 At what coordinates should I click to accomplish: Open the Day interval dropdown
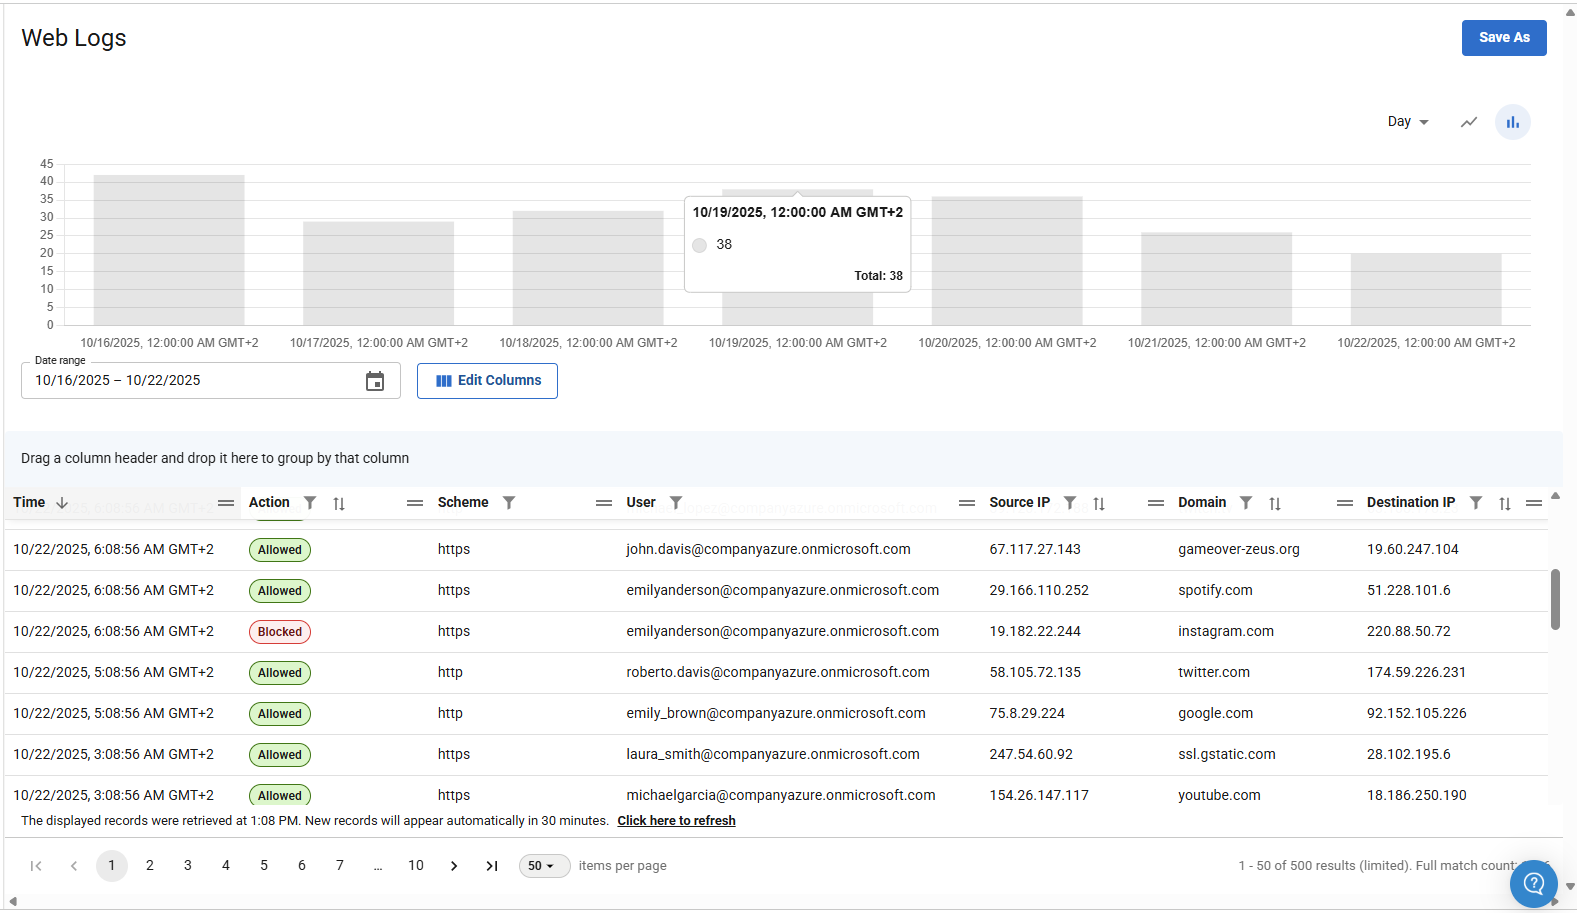point(1408,122)
